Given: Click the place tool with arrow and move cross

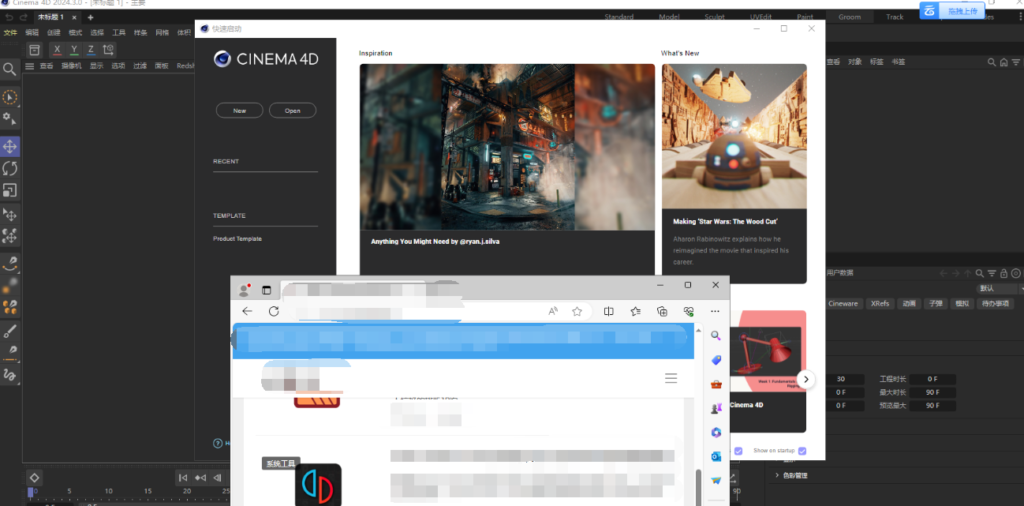Looking at the screenshot, I should 10,214.
